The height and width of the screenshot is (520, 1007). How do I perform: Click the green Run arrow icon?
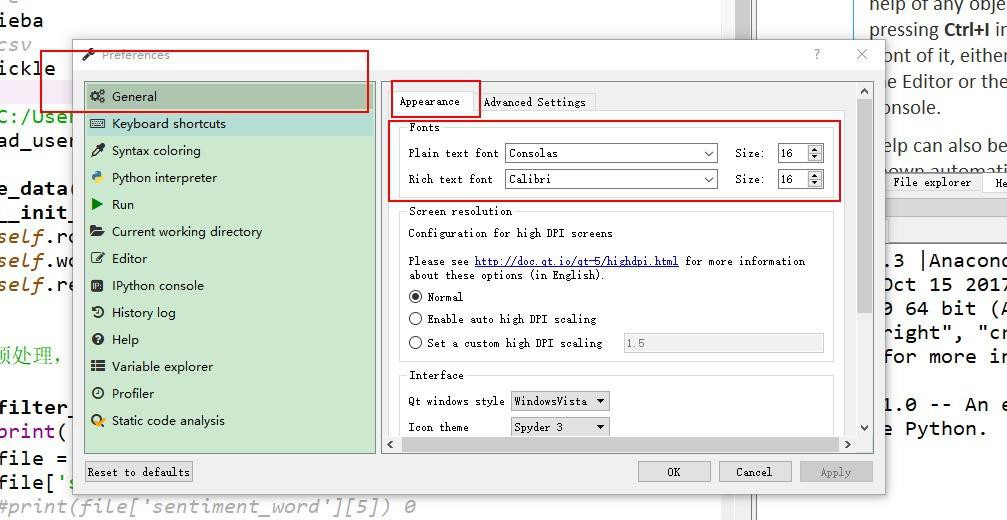98,204
